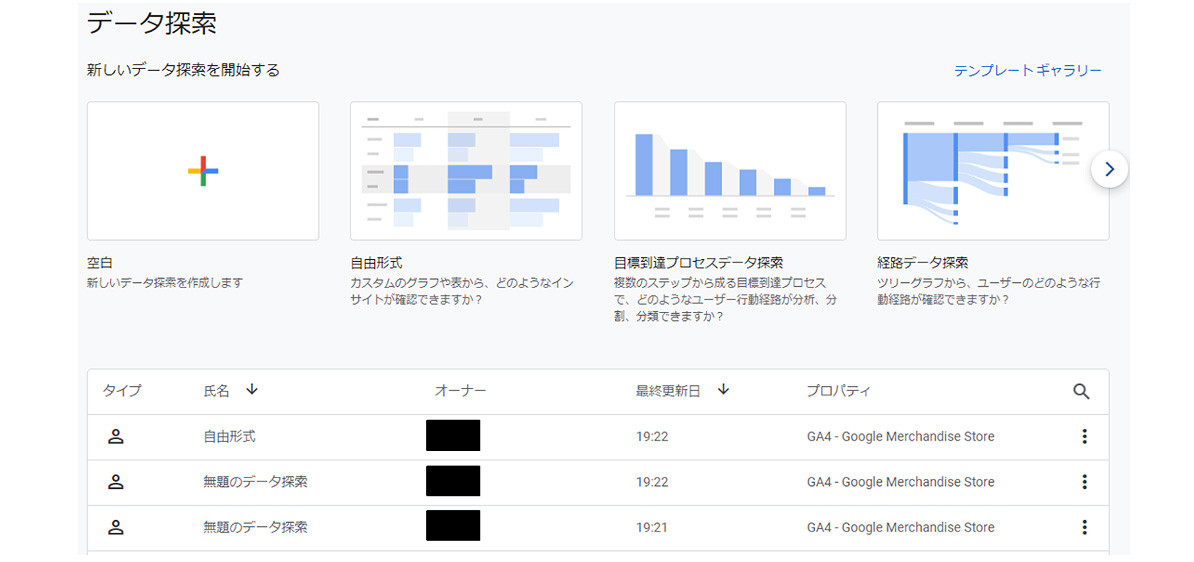Click the プロパティ column header
Screen dimensions: 1194x562
coord(838,391)
